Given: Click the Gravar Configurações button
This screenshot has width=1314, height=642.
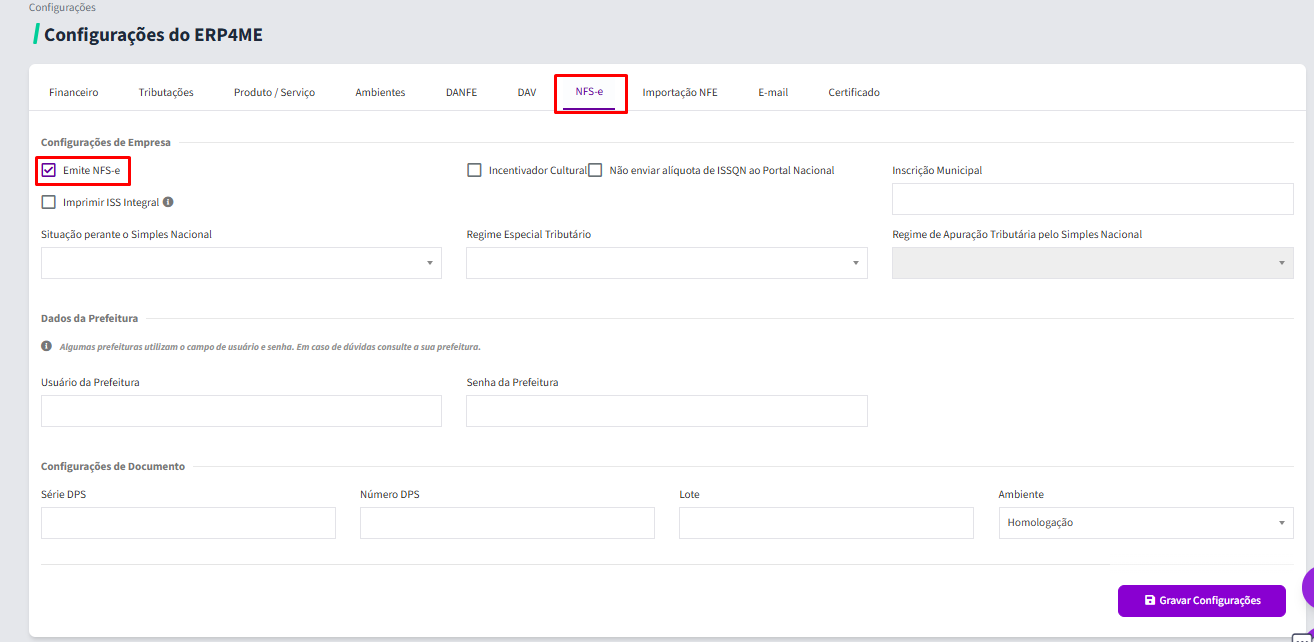Looking at the screenshot, I should point(1202,601).
